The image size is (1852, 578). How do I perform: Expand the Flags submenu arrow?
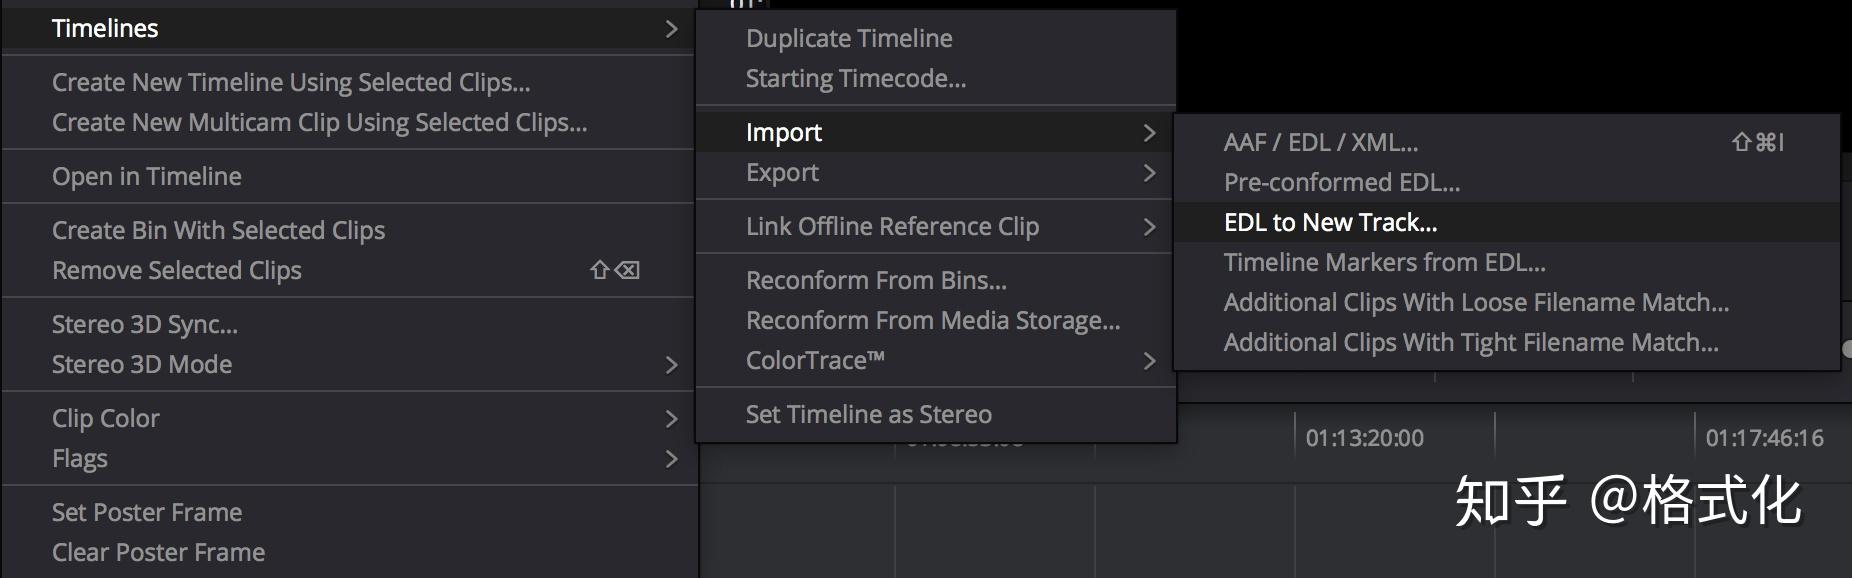[671, 459]
